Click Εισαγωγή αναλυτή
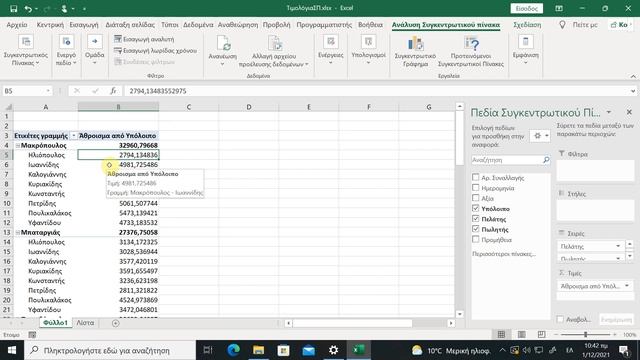This screenshot has height=360, width=640. click(144, 39)
